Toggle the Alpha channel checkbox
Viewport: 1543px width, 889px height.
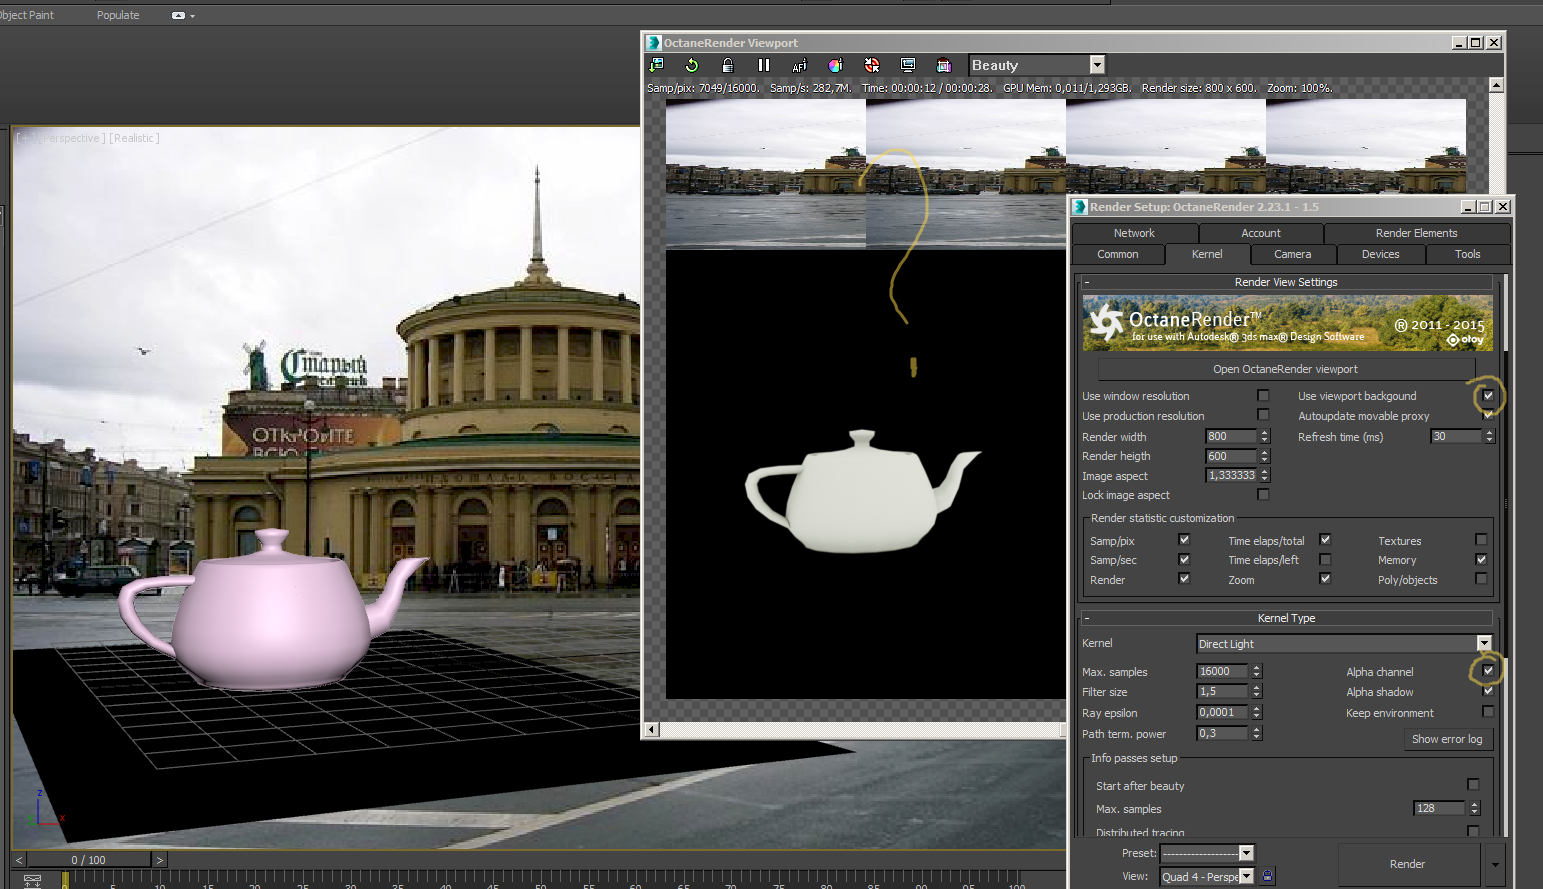click(1488, 671)
